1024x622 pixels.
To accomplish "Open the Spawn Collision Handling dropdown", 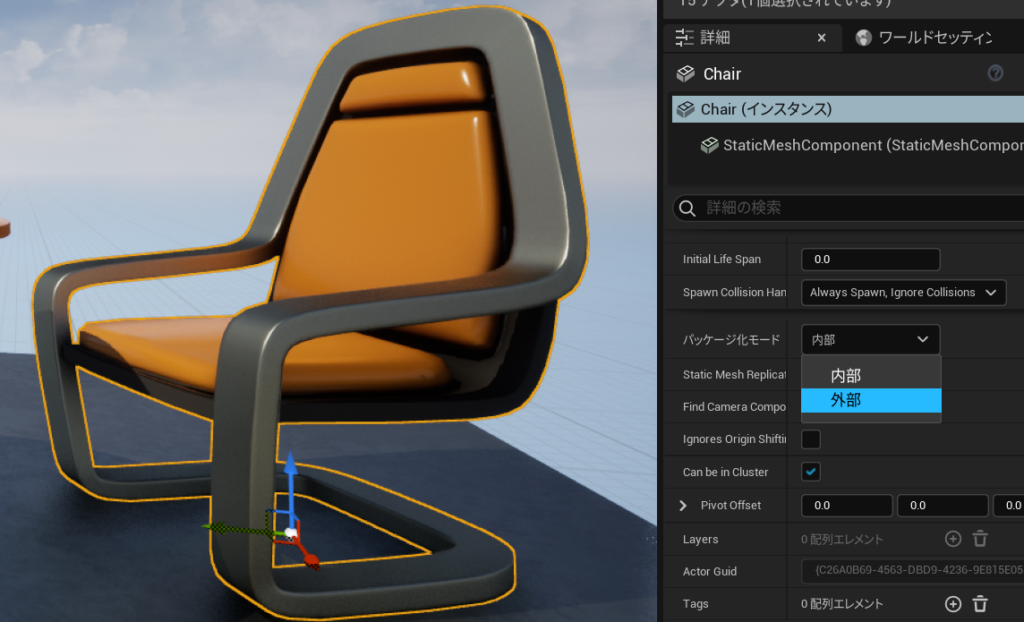I will [903, 292].
